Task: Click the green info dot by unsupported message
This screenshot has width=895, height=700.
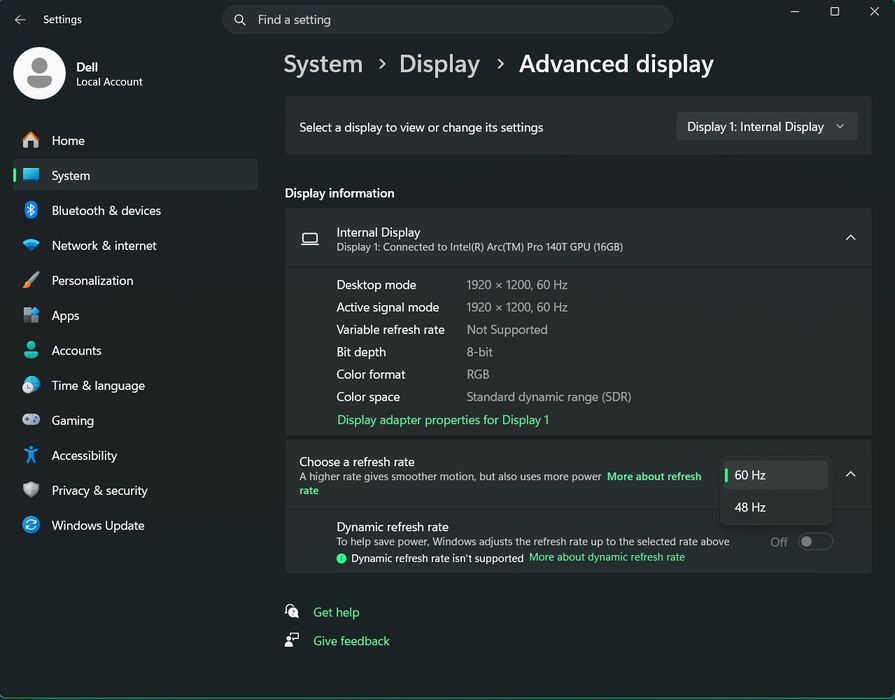Action: tap(341, 558)
